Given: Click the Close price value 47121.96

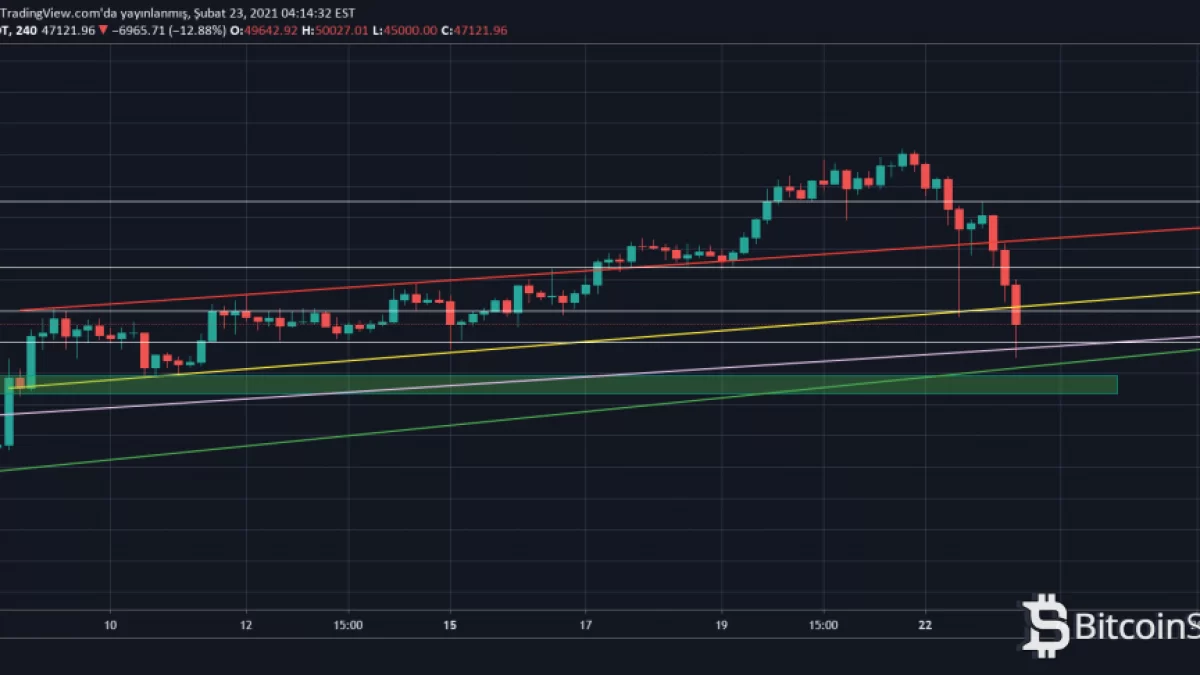Looking at the screenshot, I should click(479, 31).
